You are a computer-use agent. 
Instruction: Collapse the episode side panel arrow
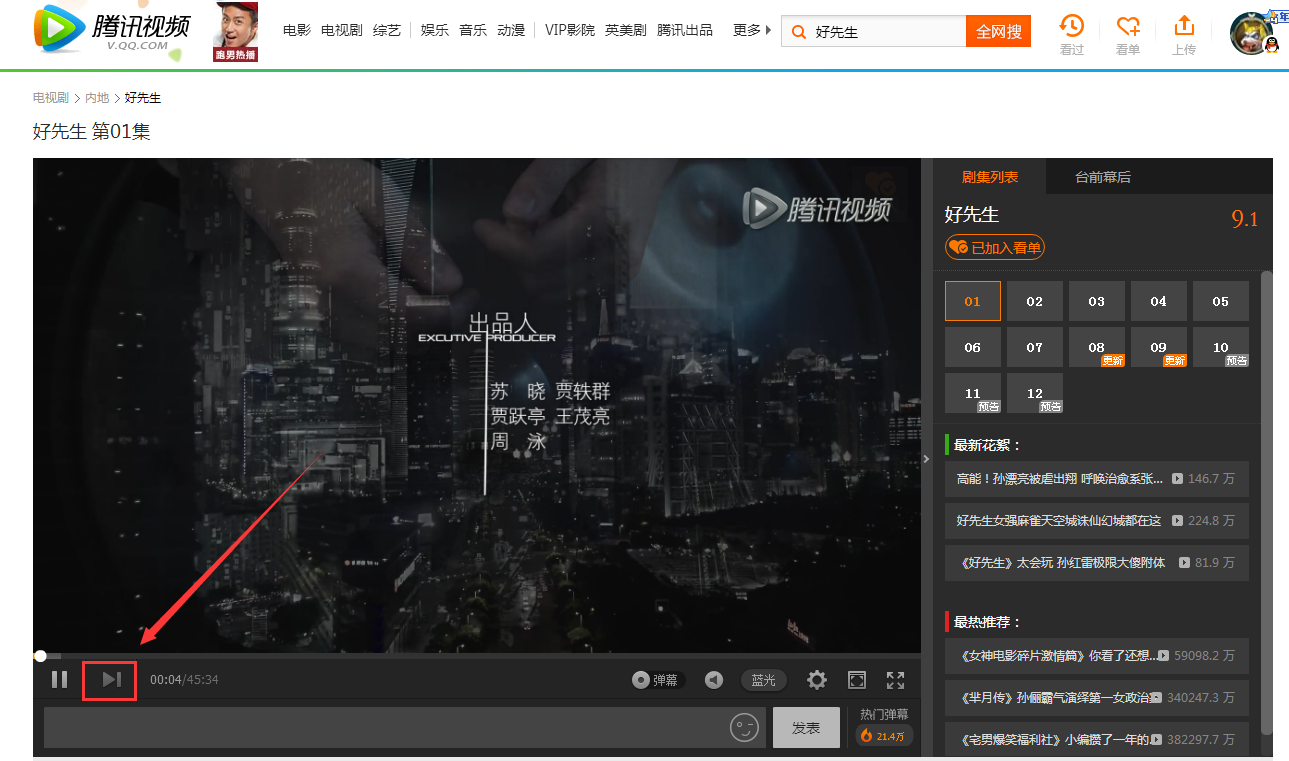[926, 459]
